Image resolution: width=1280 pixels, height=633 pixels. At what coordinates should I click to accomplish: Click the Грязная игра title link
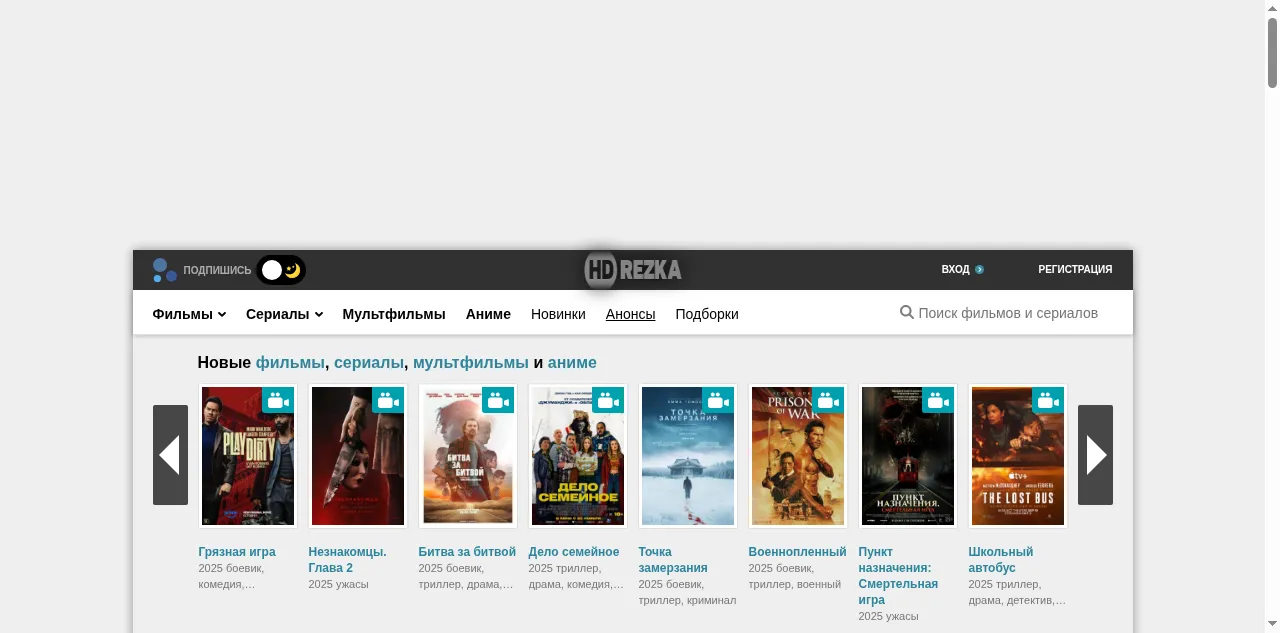click(x=237, y=552)
